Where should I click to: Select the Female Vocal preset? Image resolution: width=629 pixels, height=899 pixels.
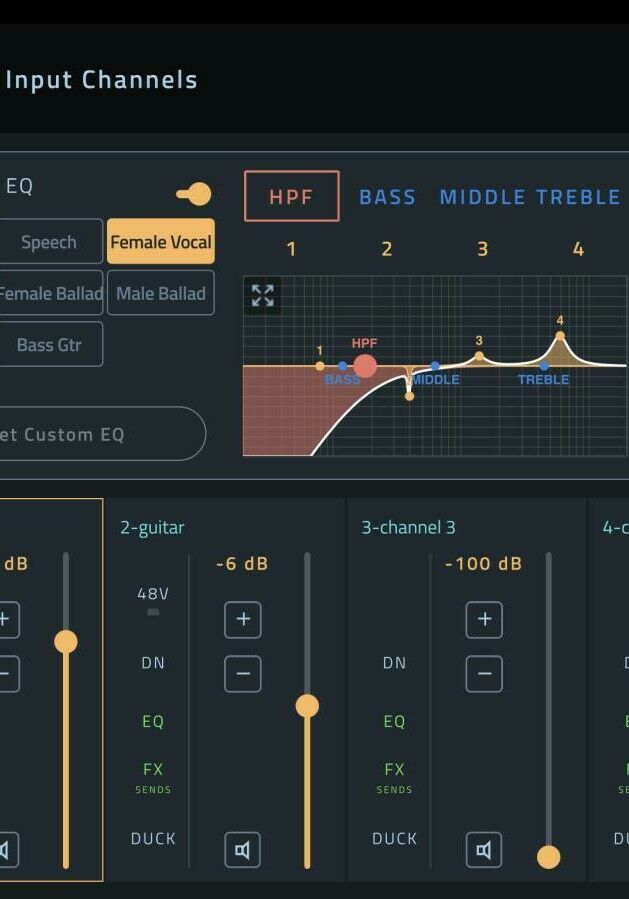tap(160, 242)
